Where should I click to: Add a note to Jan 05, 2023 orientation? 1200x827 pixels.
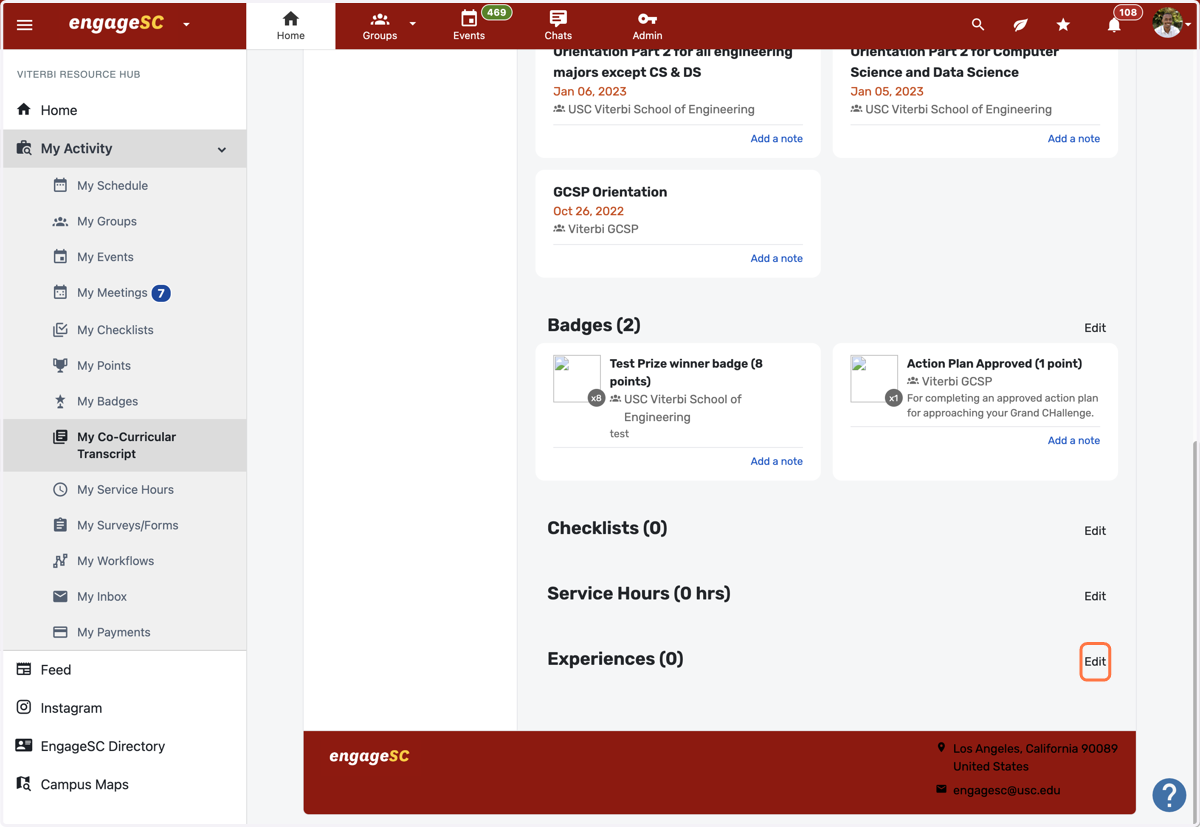1073,139
